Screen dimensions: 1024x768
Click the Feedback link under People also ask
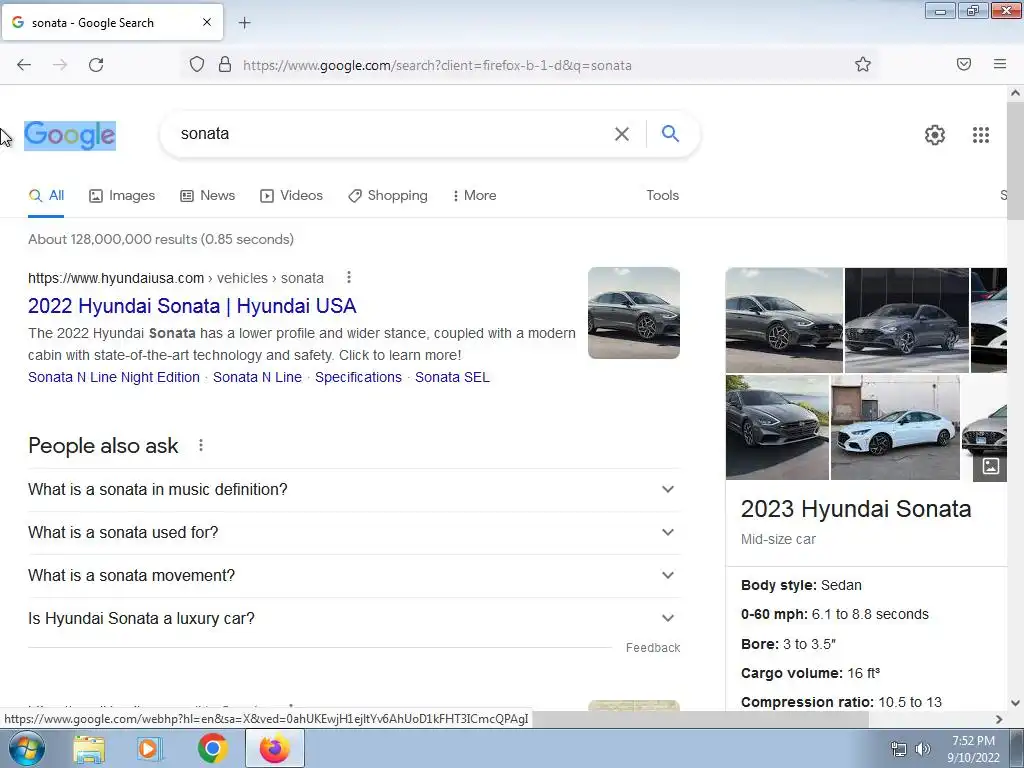653,648
